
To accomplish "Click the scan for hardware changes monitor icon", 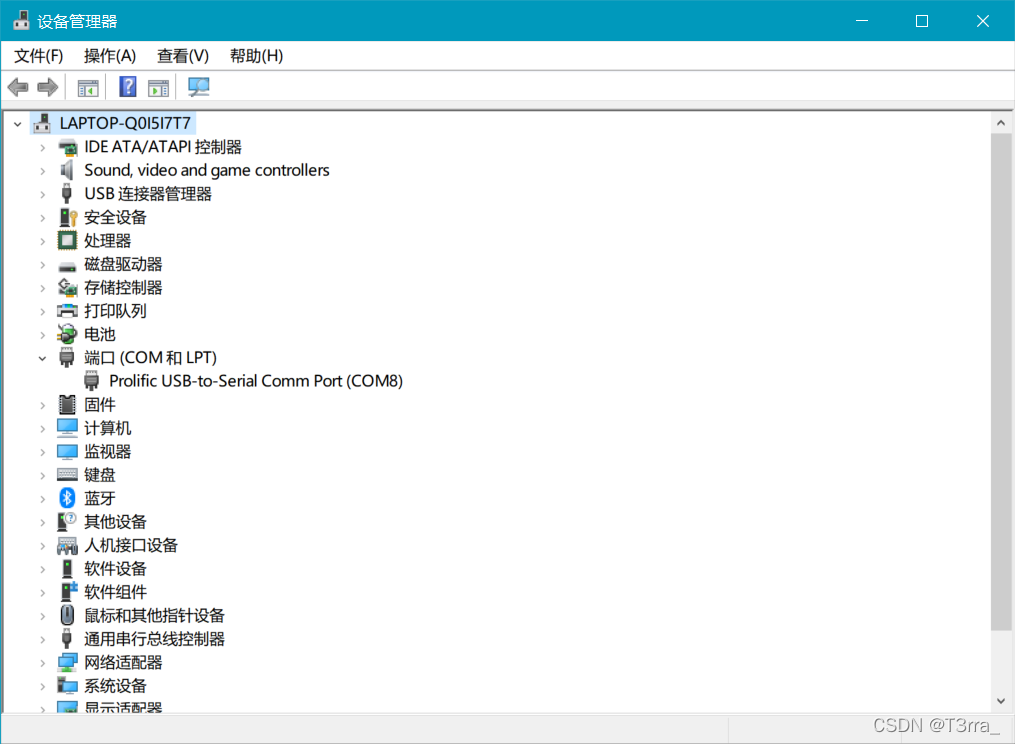I will click(199, 87).
